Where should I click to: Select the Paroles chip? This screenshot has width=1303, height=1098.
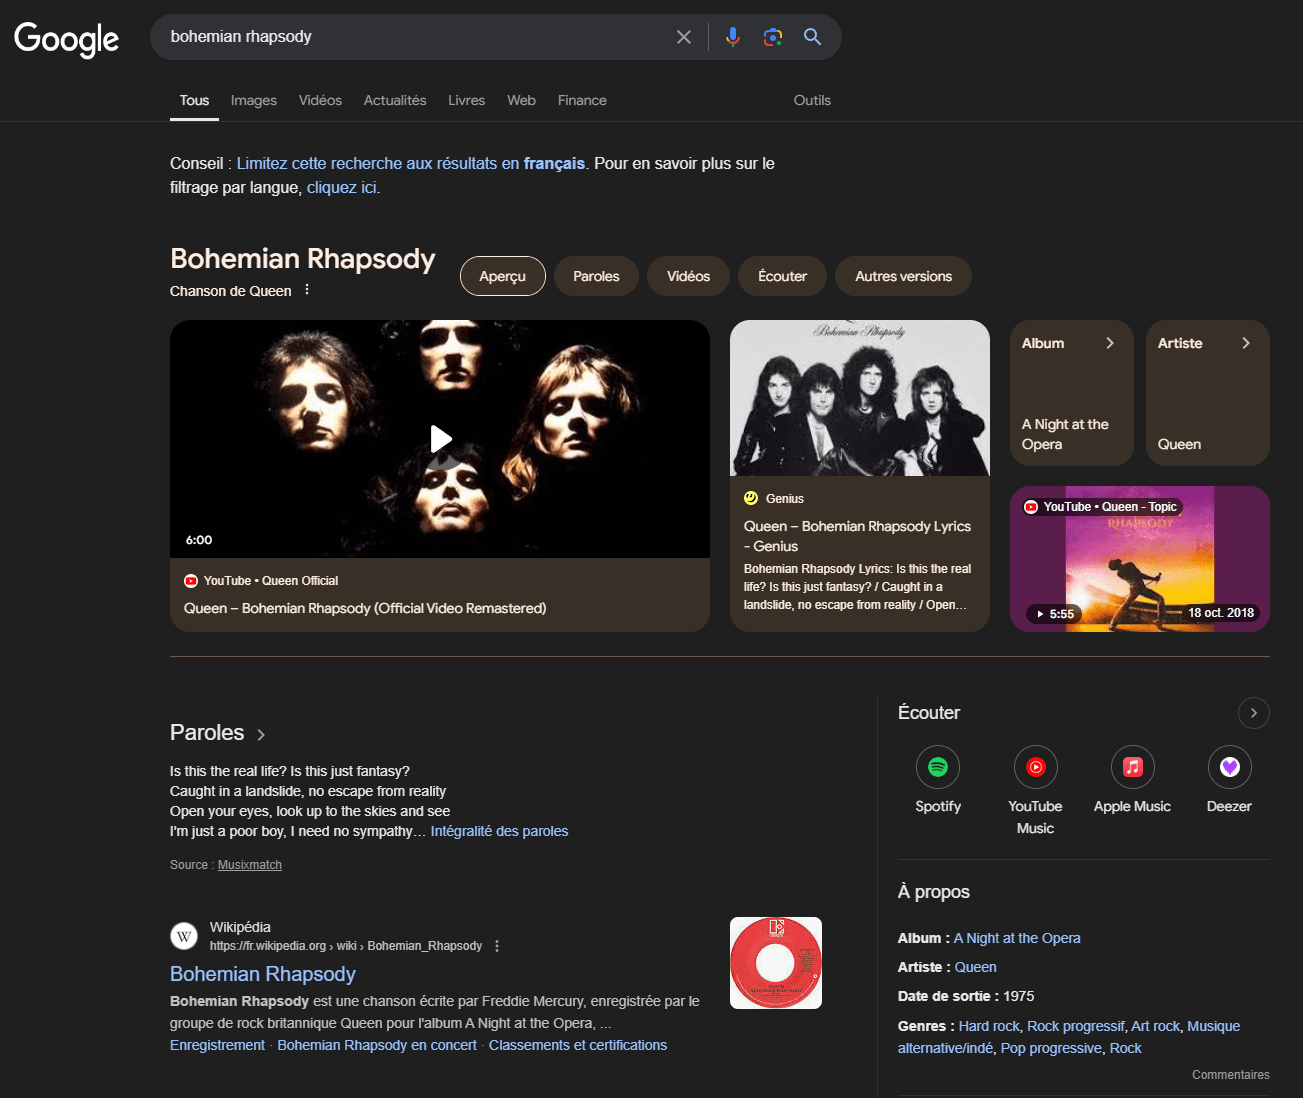click(x=596, y=276)
